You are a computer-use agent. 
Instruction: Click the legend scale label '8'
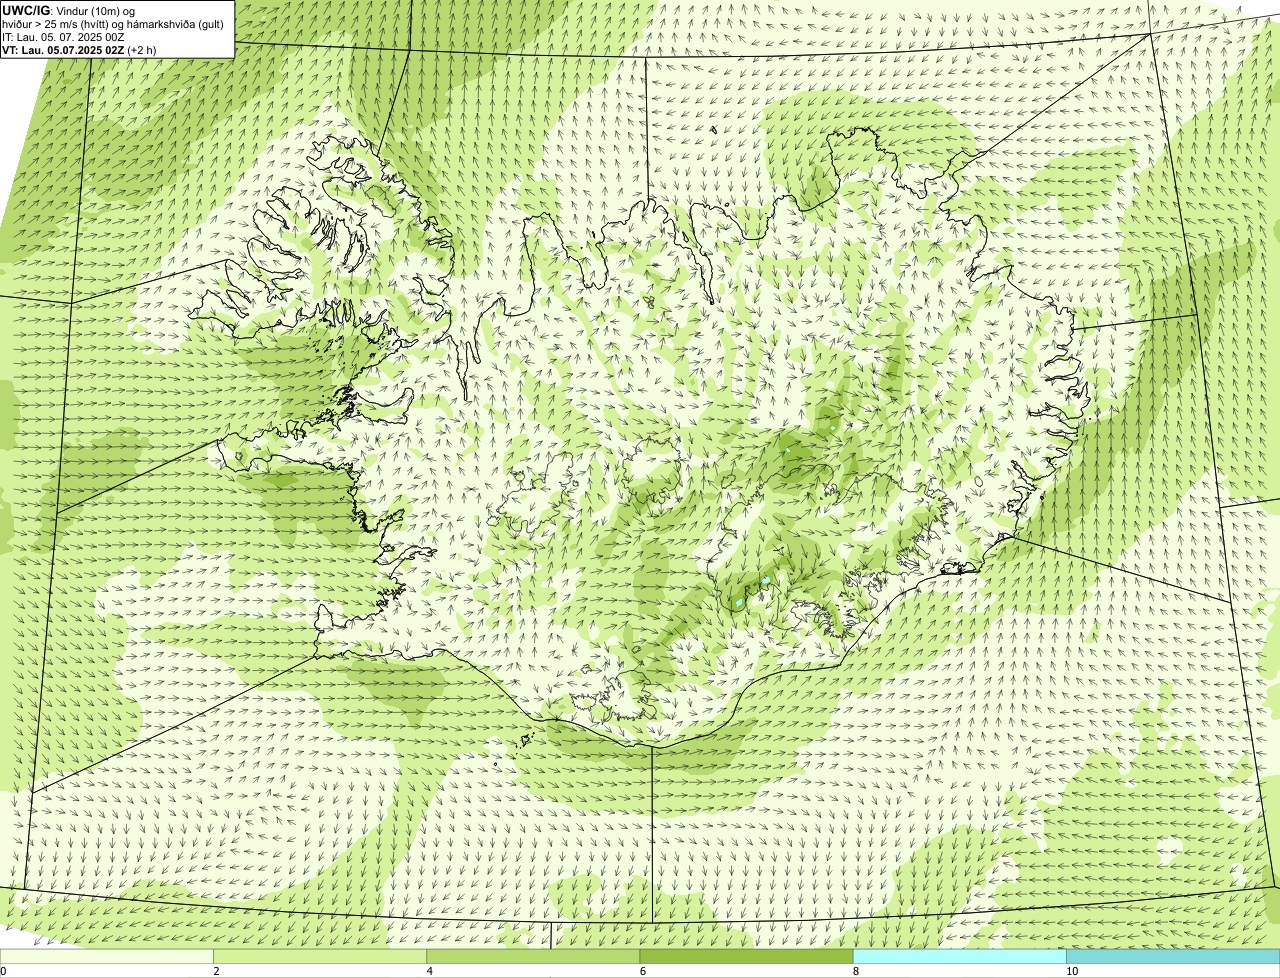click(x=855, y=971)
